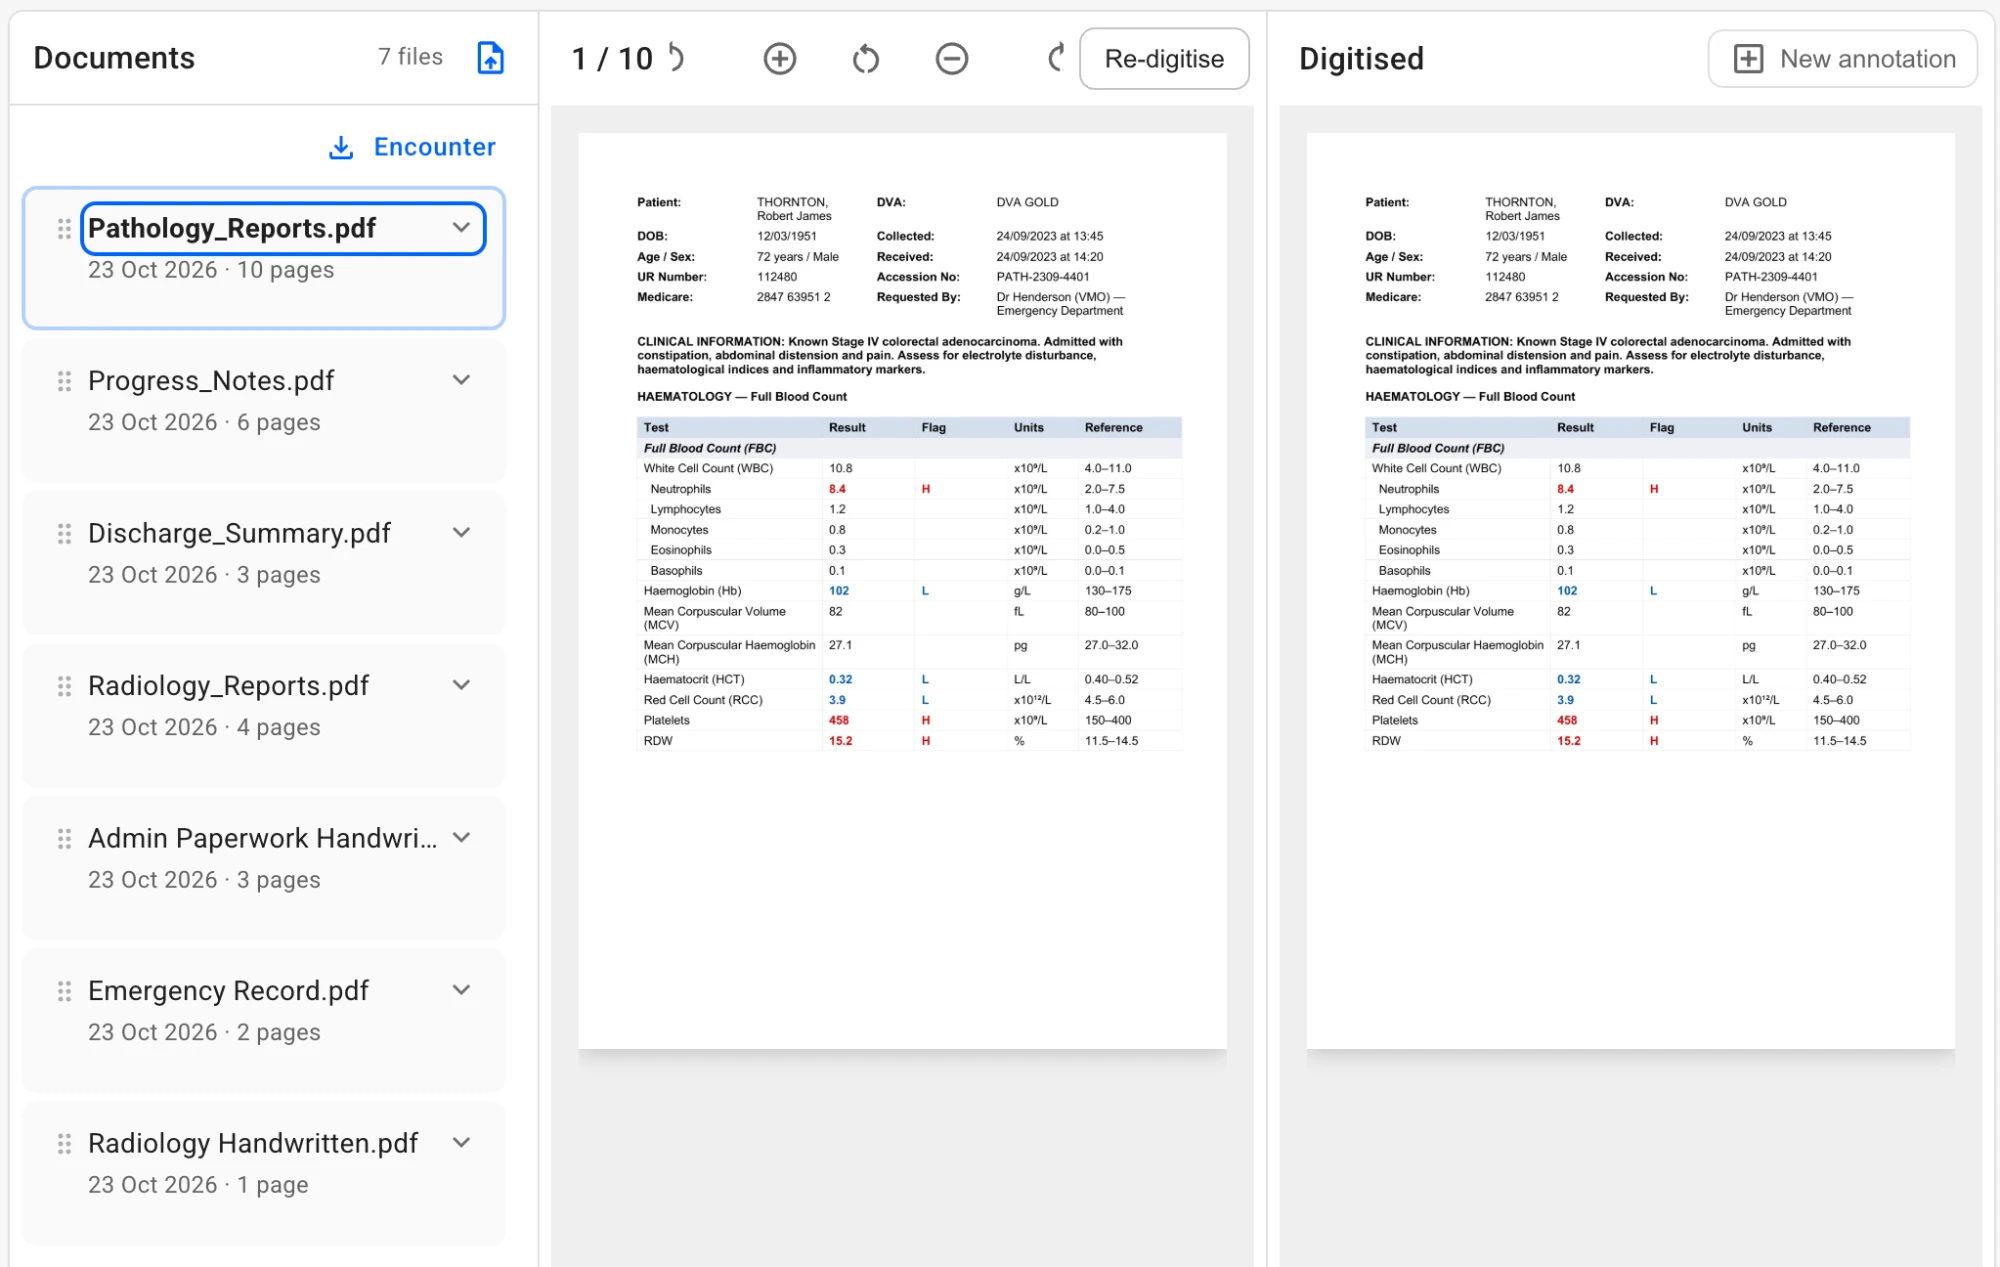This screenshot has height=1267, width=2000.
Task: Grab drag handle of Radiology Handwritten.pdf
Action: [64, 1144]
